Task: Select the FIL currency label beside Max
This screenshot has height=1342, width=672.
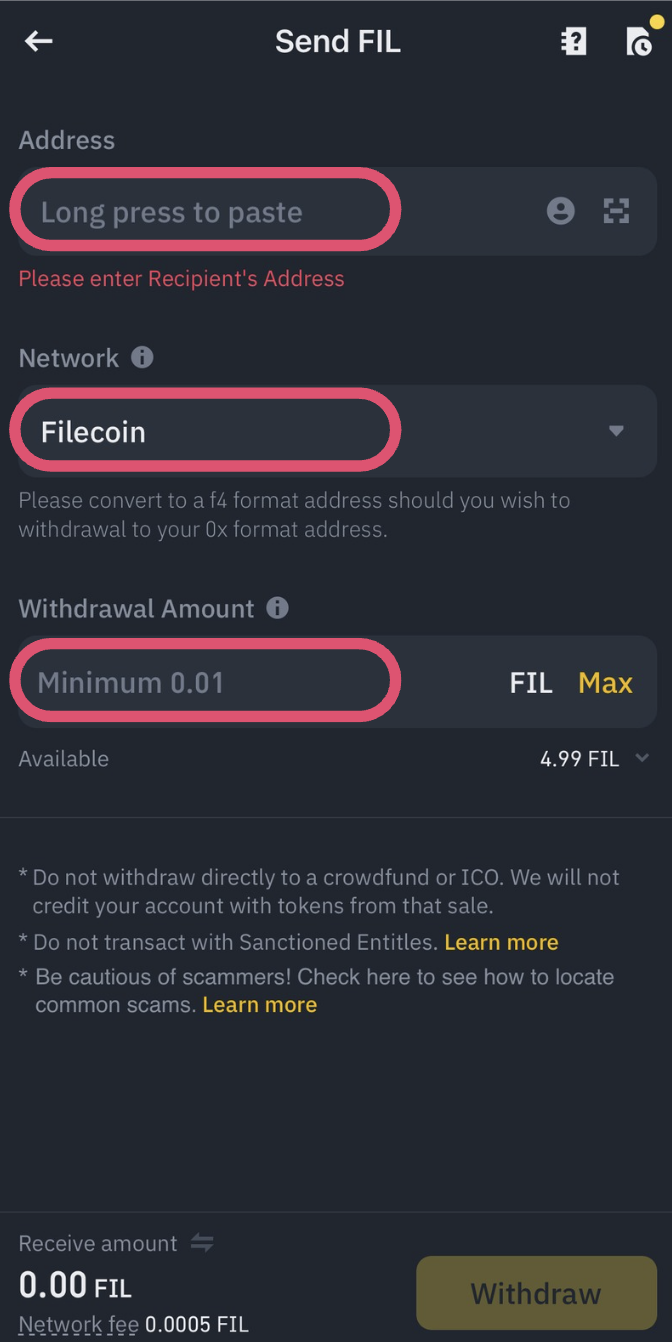Action: click(x=530, y=682)
